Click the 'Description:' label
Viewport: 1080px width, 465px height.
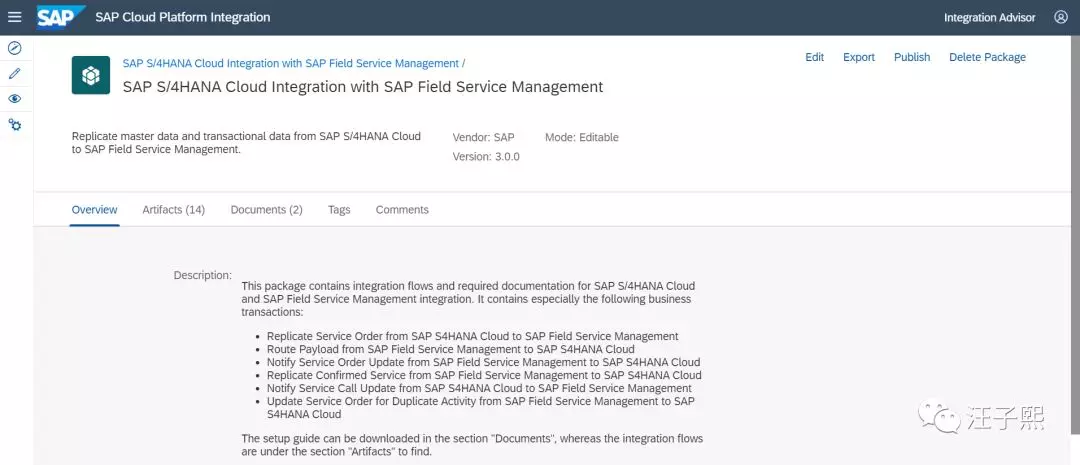(x=202, y=275)
